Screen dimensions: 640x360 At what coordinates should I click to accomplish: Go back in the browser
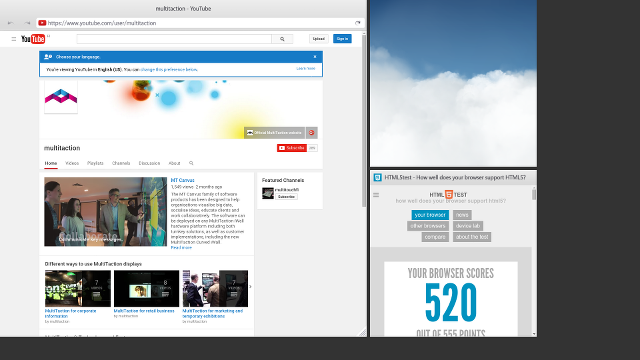[x=11, y=23]
